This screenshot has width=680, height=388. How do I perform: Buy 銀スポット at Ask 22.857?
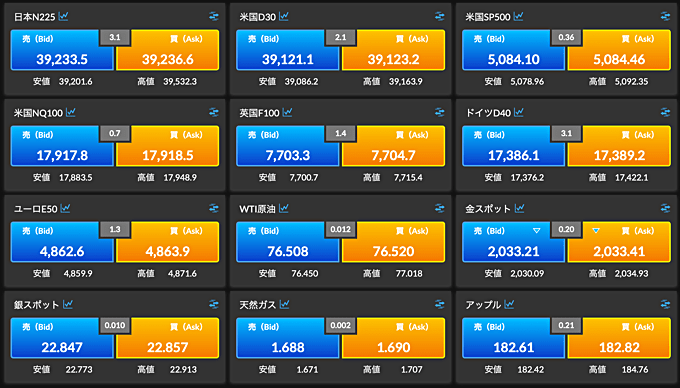point(168,338)
